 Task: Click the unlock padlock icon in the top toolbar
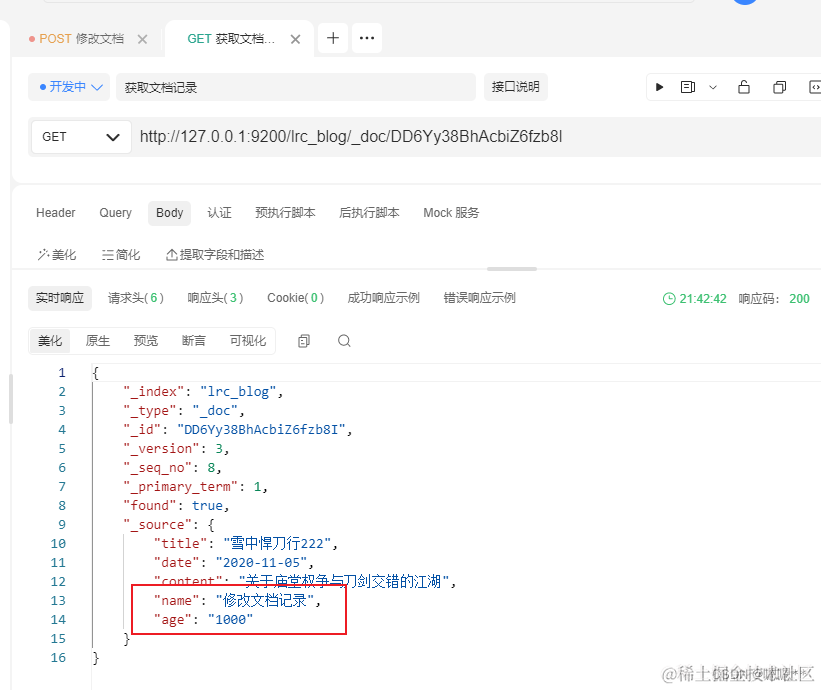744,87
